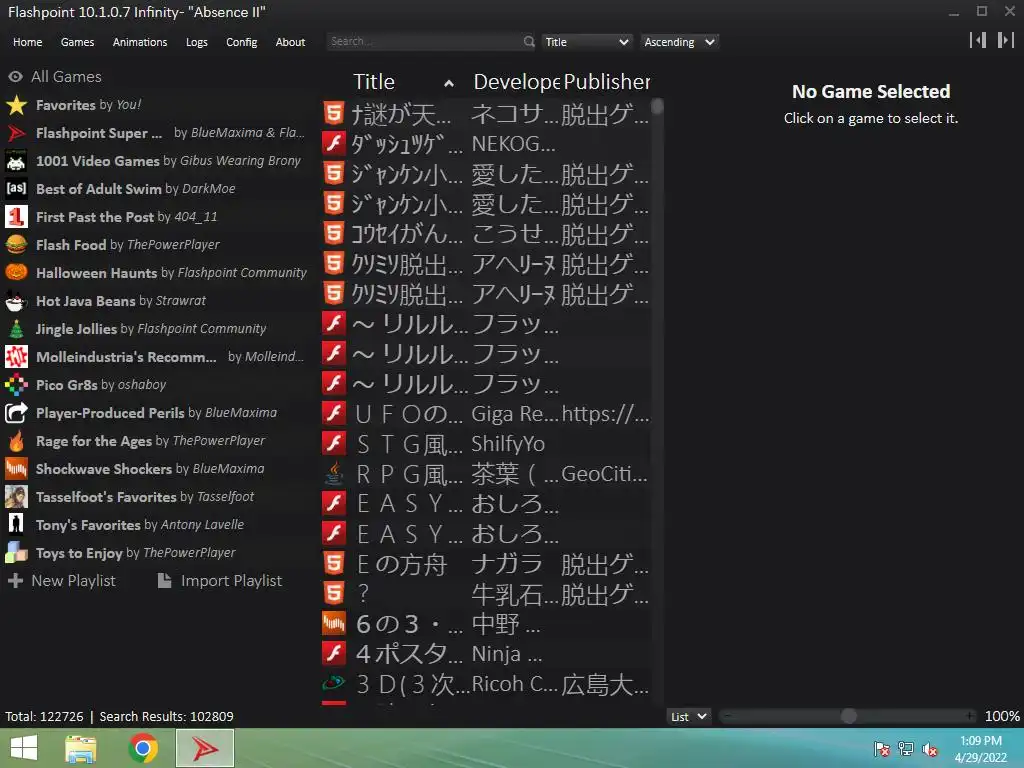Click the Import Playlist button
The height and width of the screenshot is (768, 1024).
click(x=220, y=581)
